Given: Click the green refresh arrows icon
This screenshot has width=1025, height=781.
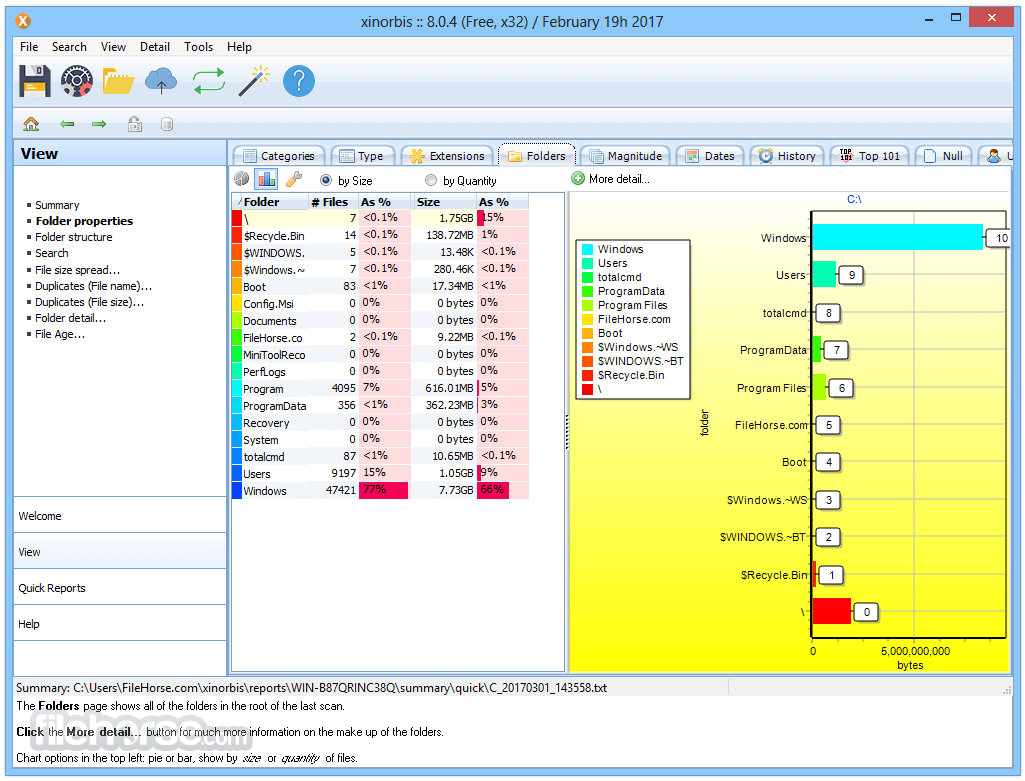Looking at the screenshot, I should tap(209, 81).
